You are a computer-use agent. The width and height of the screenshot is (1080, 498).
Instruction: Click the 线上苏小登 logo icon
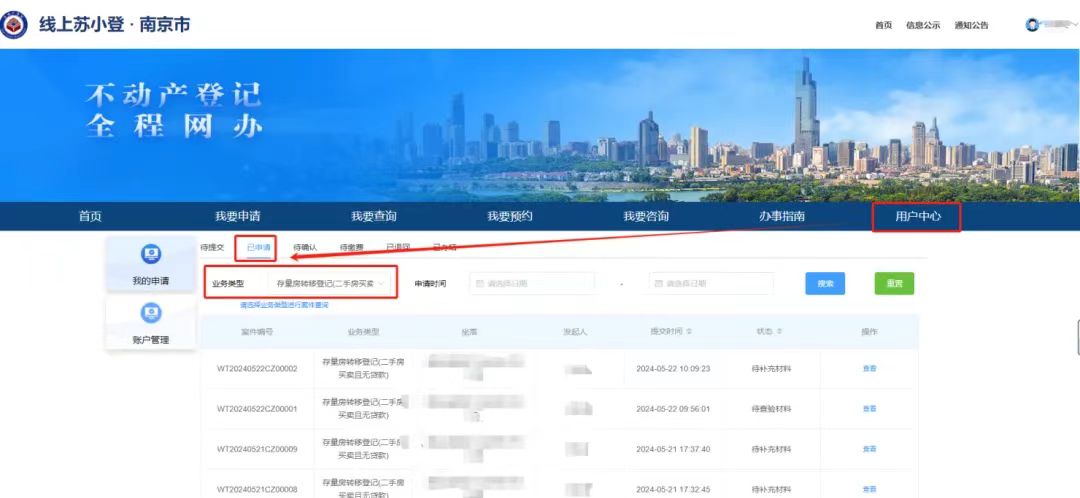pos(14,24)
